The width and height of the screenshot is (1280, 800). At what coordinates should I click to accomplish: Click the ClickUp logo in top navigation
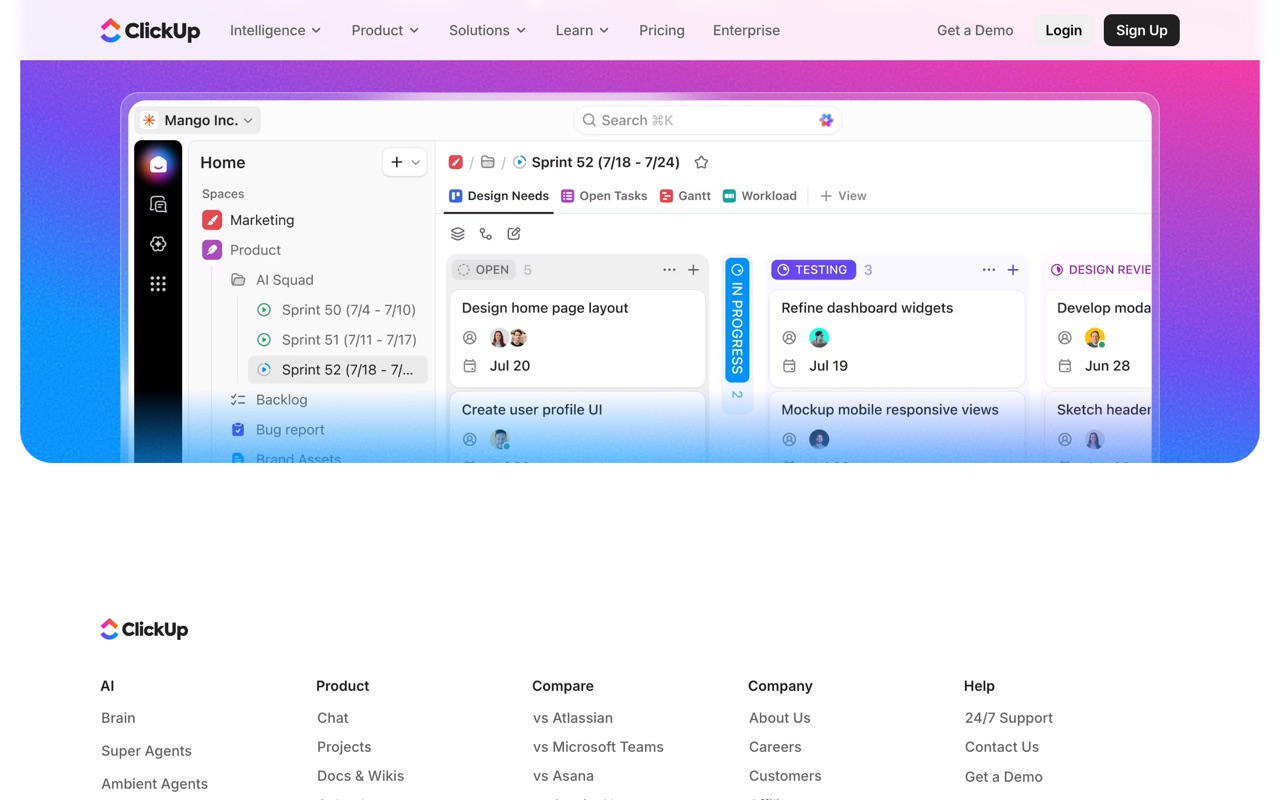coord(150,31)
